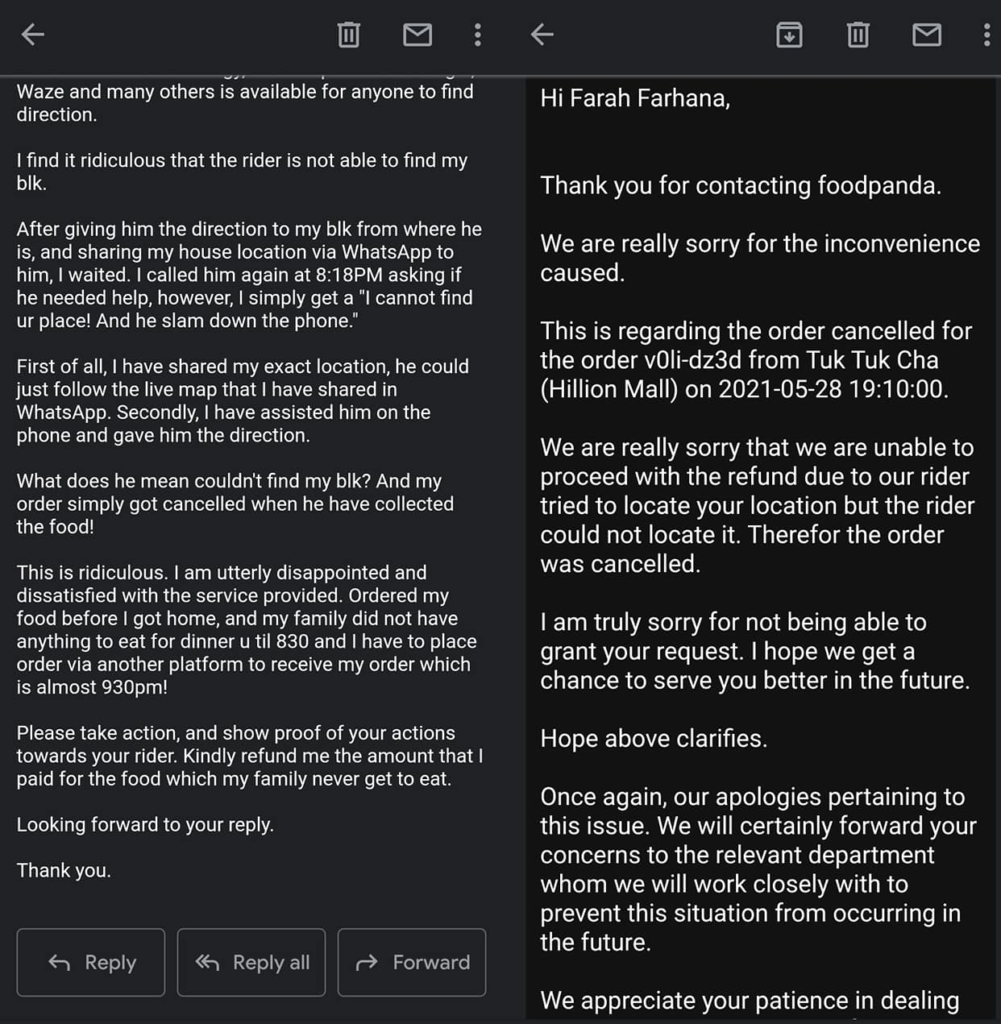Delete the left email with trash icon

(349, 35)
